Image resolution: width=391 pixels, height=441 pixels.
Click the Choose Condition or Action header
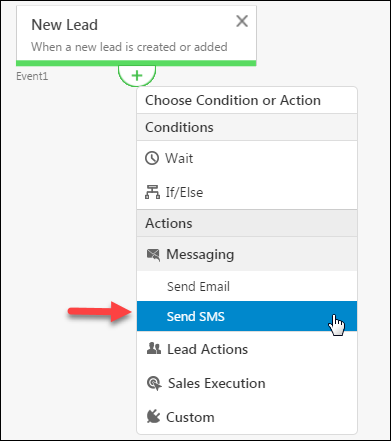[233, 100]
